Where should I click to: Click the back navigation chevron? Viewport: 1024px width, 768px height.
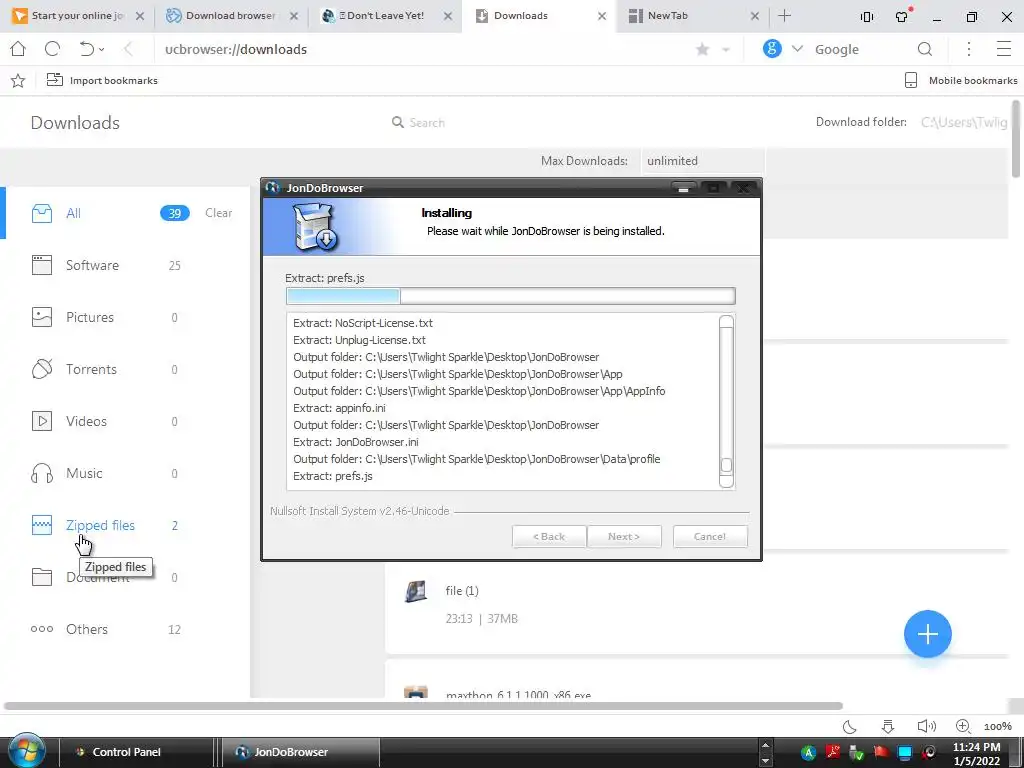pyautogui.click(x=128, y=49)
